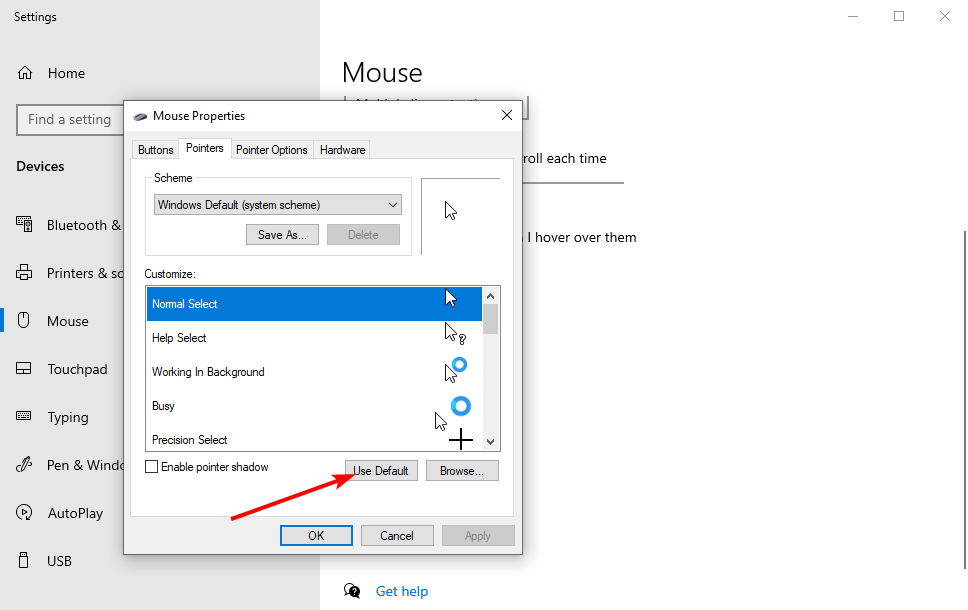
Task: Click the Cancel button
Action: pos(397,535)
